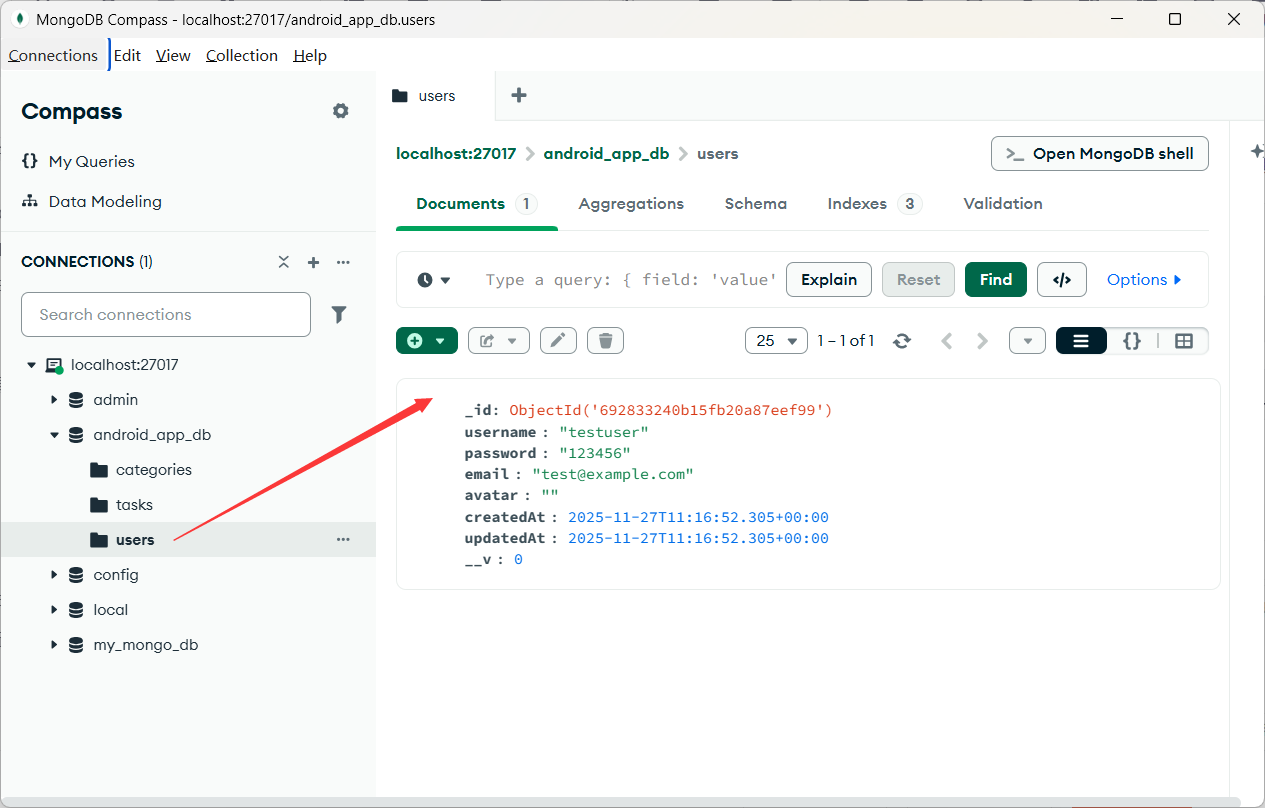The image size is (1265, 808).
Task: Select the Documents tab
Action: [477, 204]
